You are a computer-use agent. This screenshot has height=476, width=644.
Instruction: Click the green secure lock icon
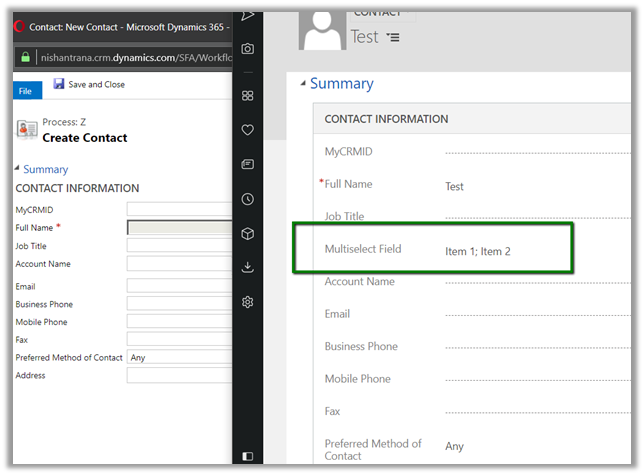(25, 58)
